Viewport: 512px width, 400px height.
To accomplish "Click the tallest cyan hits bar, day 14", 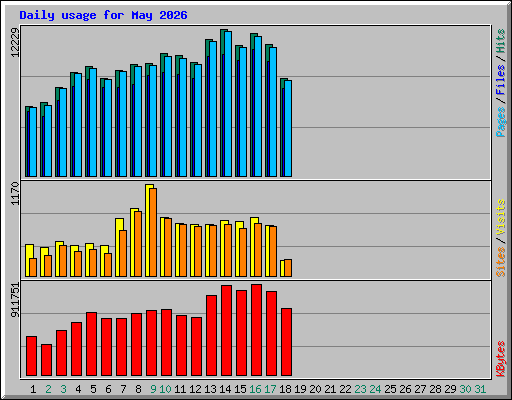I will point(228,104).
